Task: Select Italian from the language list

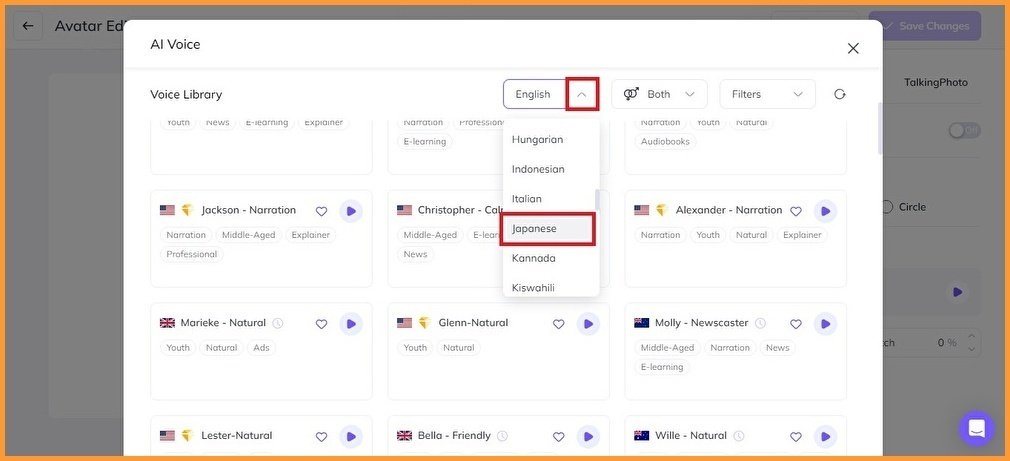Action: (551, 199)
